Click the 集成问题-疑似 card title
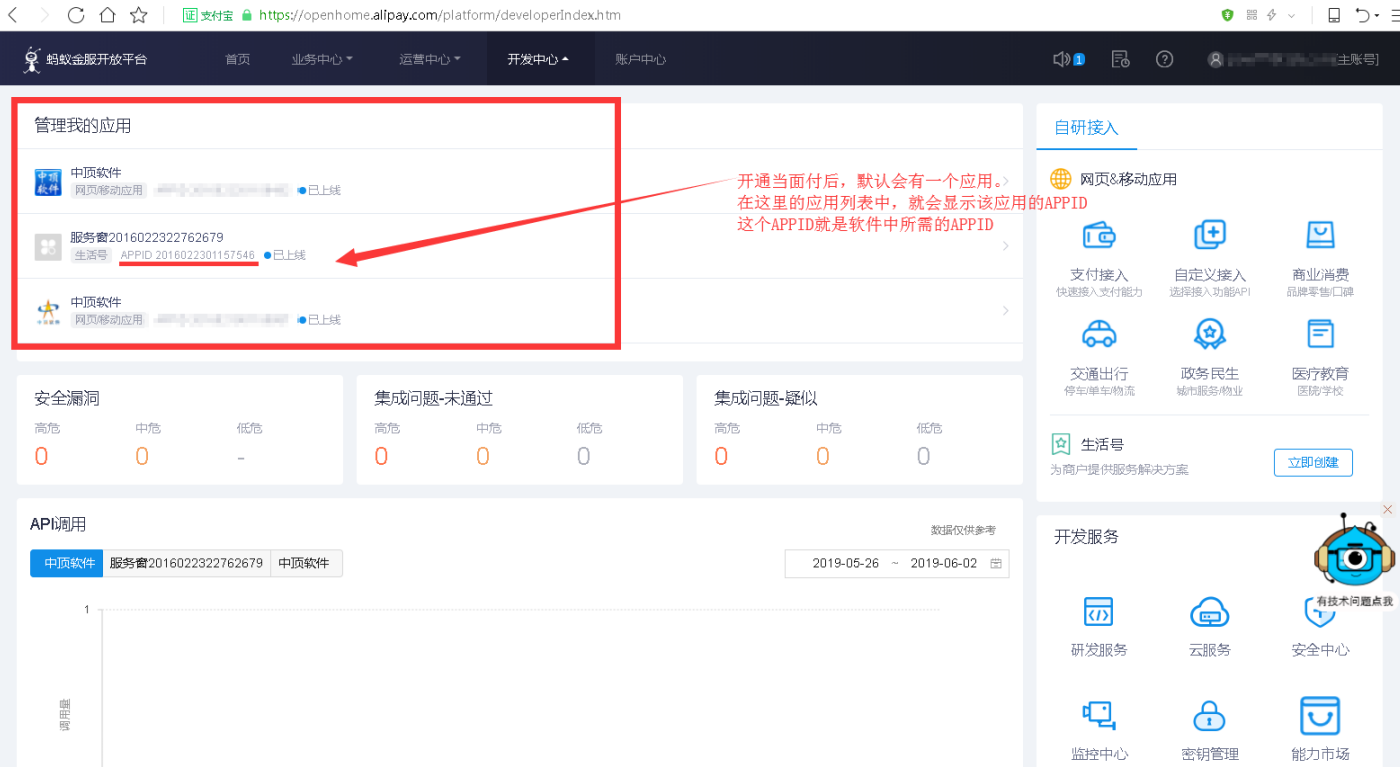Viewport: 1400px width, 767px height. (x=766, y=398)
